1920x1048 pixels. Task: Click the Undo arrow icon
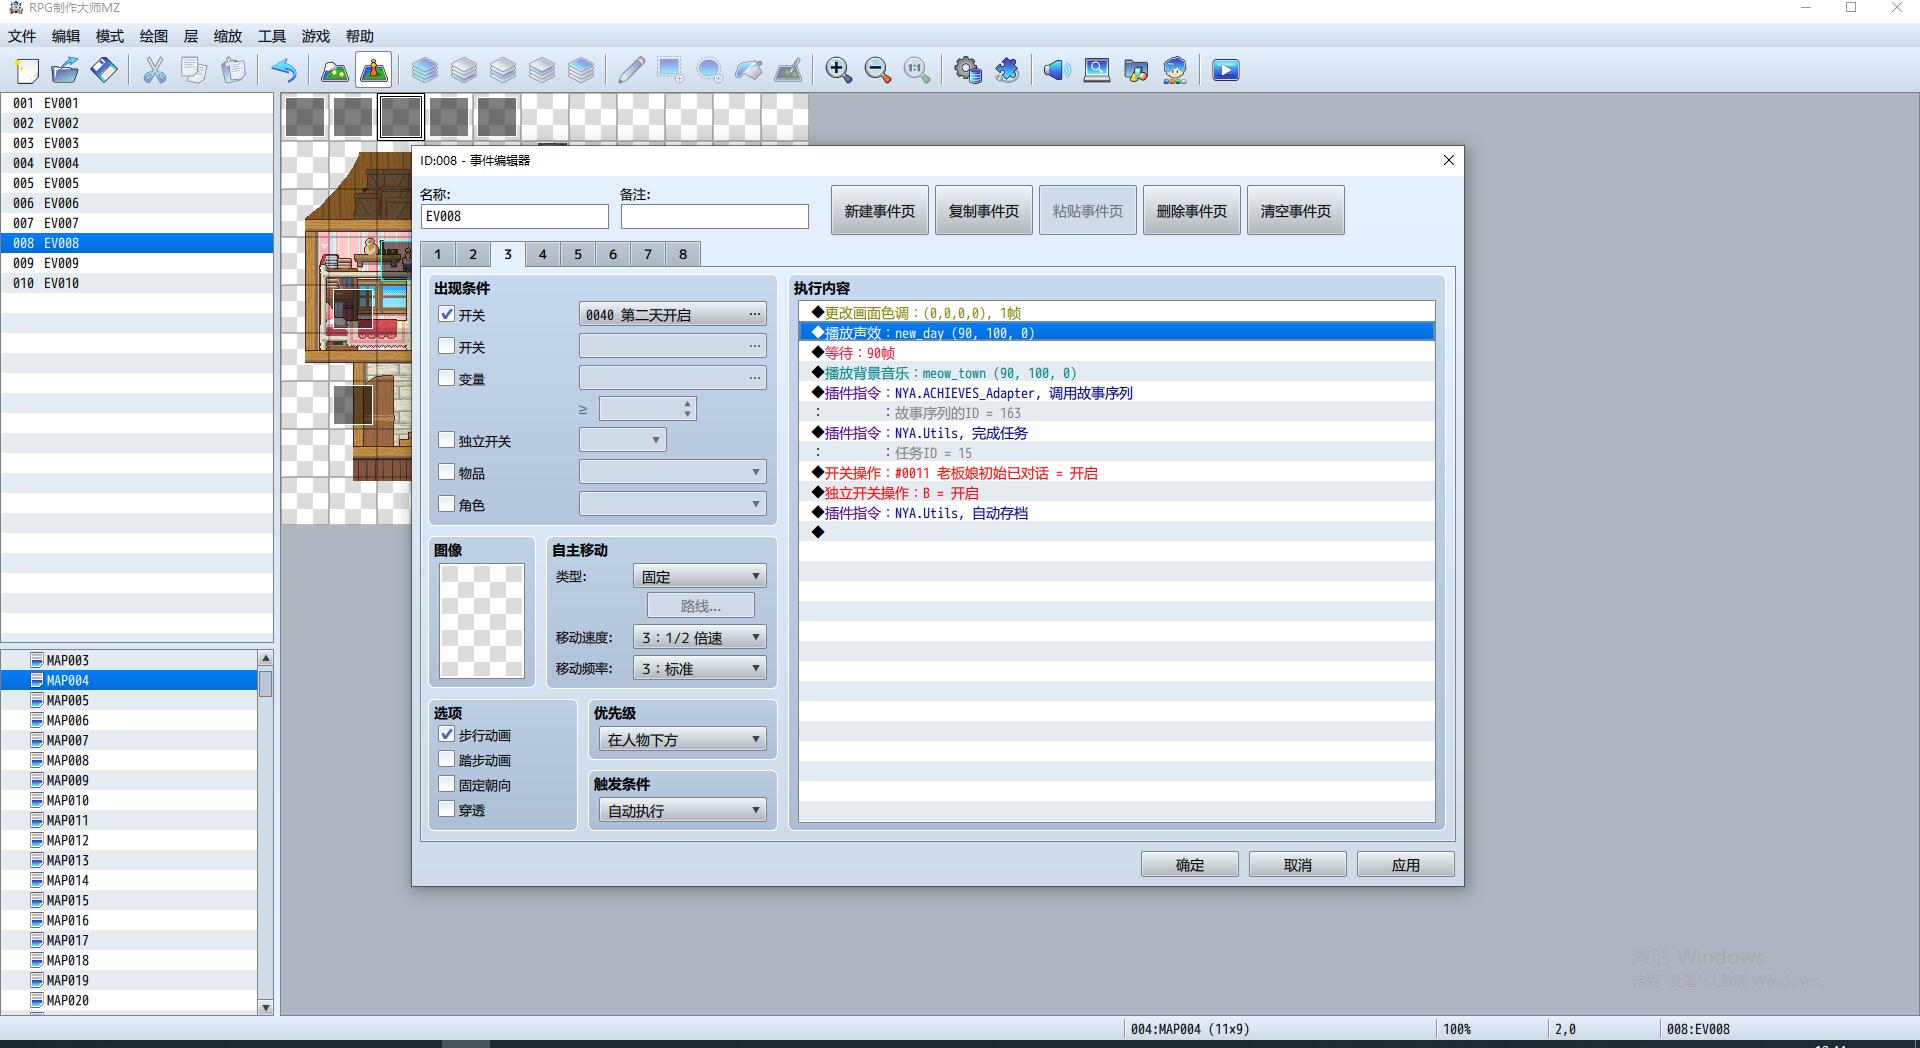[x=284, y=70]
